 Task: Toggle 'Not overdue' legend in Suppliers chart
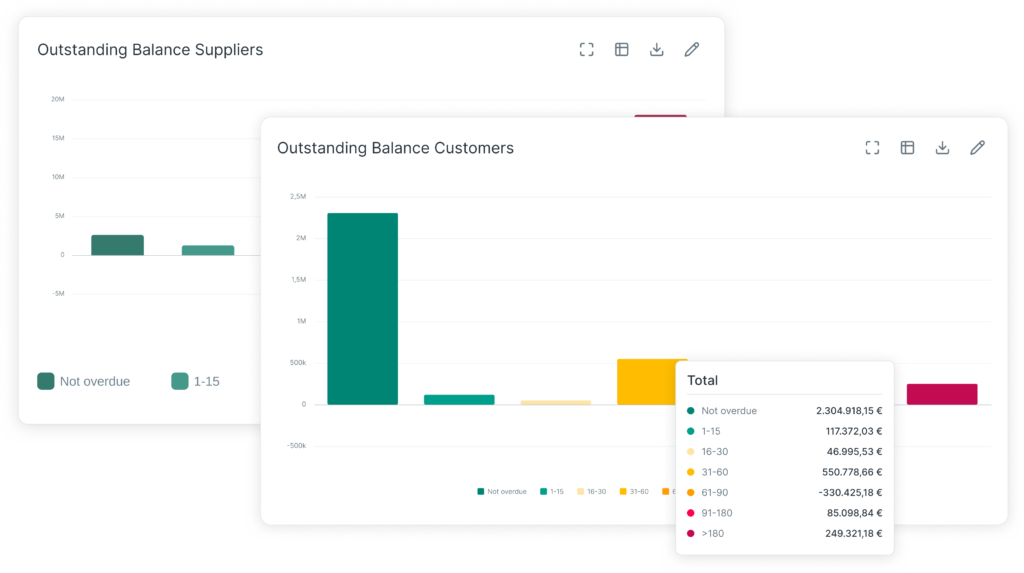click(x=84, y=381)
